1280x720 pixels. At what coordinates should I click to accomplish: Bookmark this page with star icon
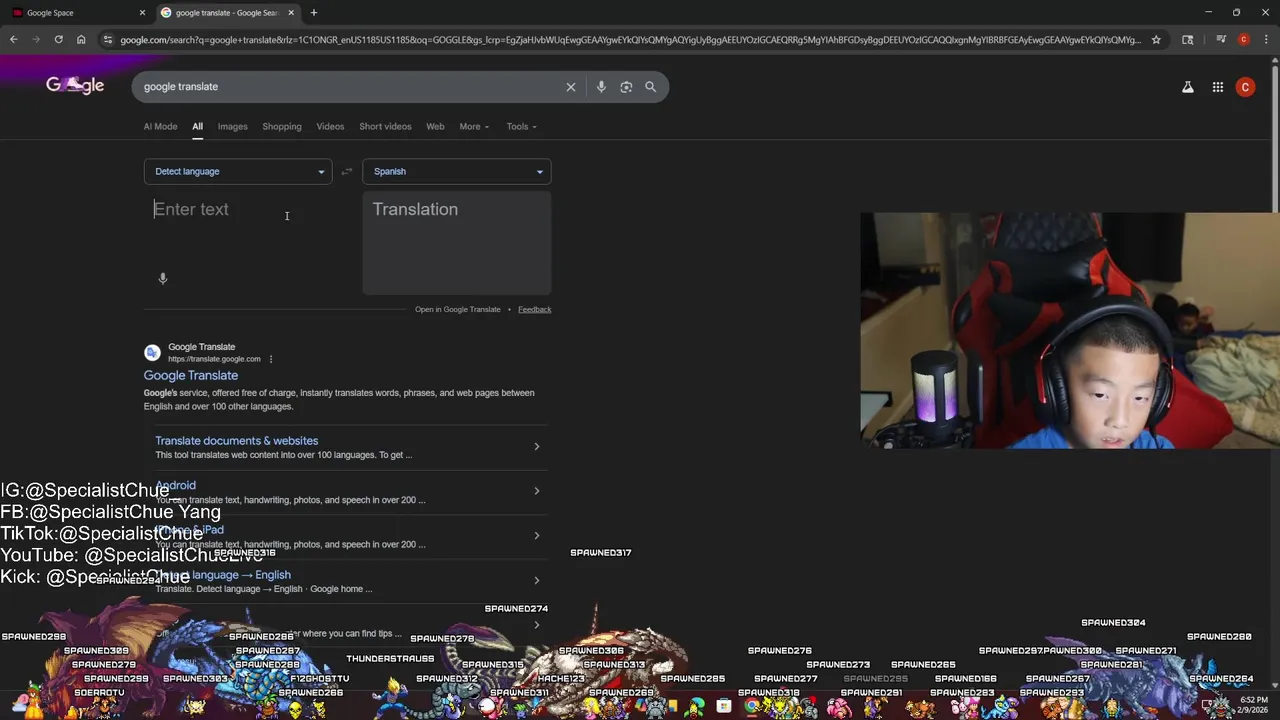coord(1156,40)
